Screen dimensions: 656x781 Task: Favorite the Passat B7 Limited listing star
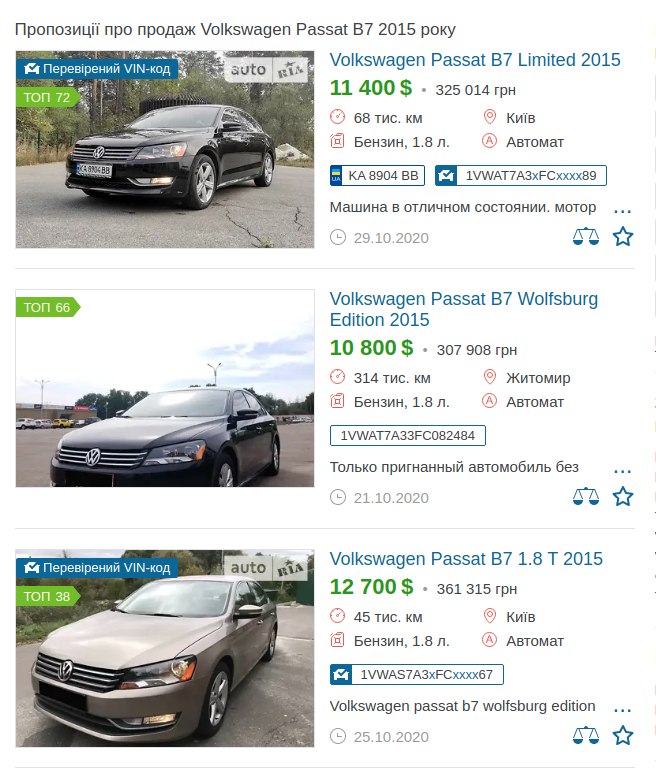tap(623, 237)
